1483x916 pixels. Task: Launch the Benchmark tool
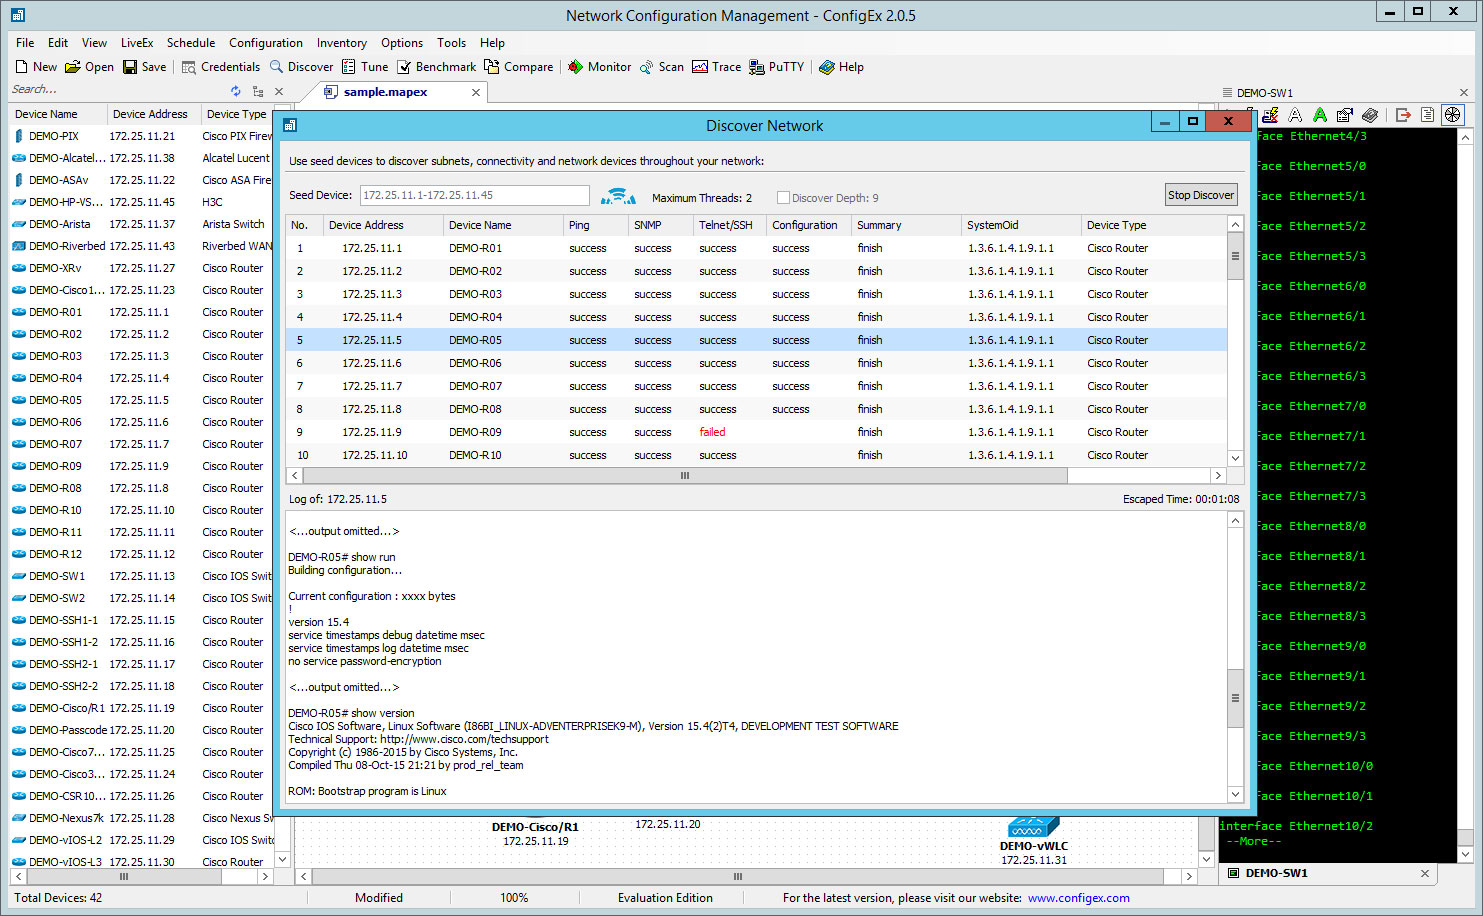tap(436, 67)
